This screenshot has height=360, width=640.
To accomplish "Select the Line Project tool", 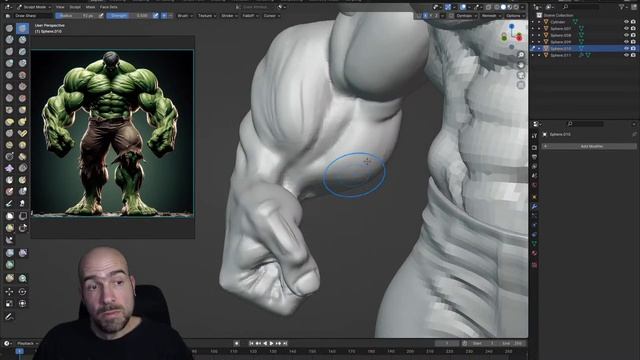I will [9, 240].
